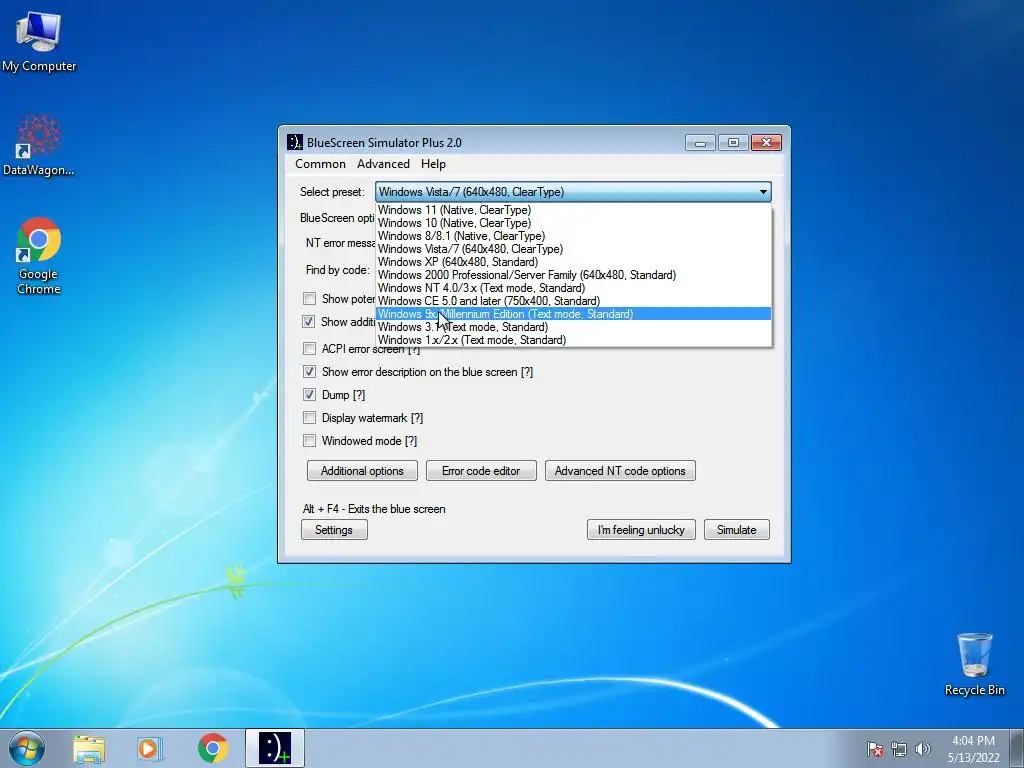Uncheck Show error description on blue screen
This screenshot has height=768, width=1024.
pyautogui.click(x=310, y=372)
